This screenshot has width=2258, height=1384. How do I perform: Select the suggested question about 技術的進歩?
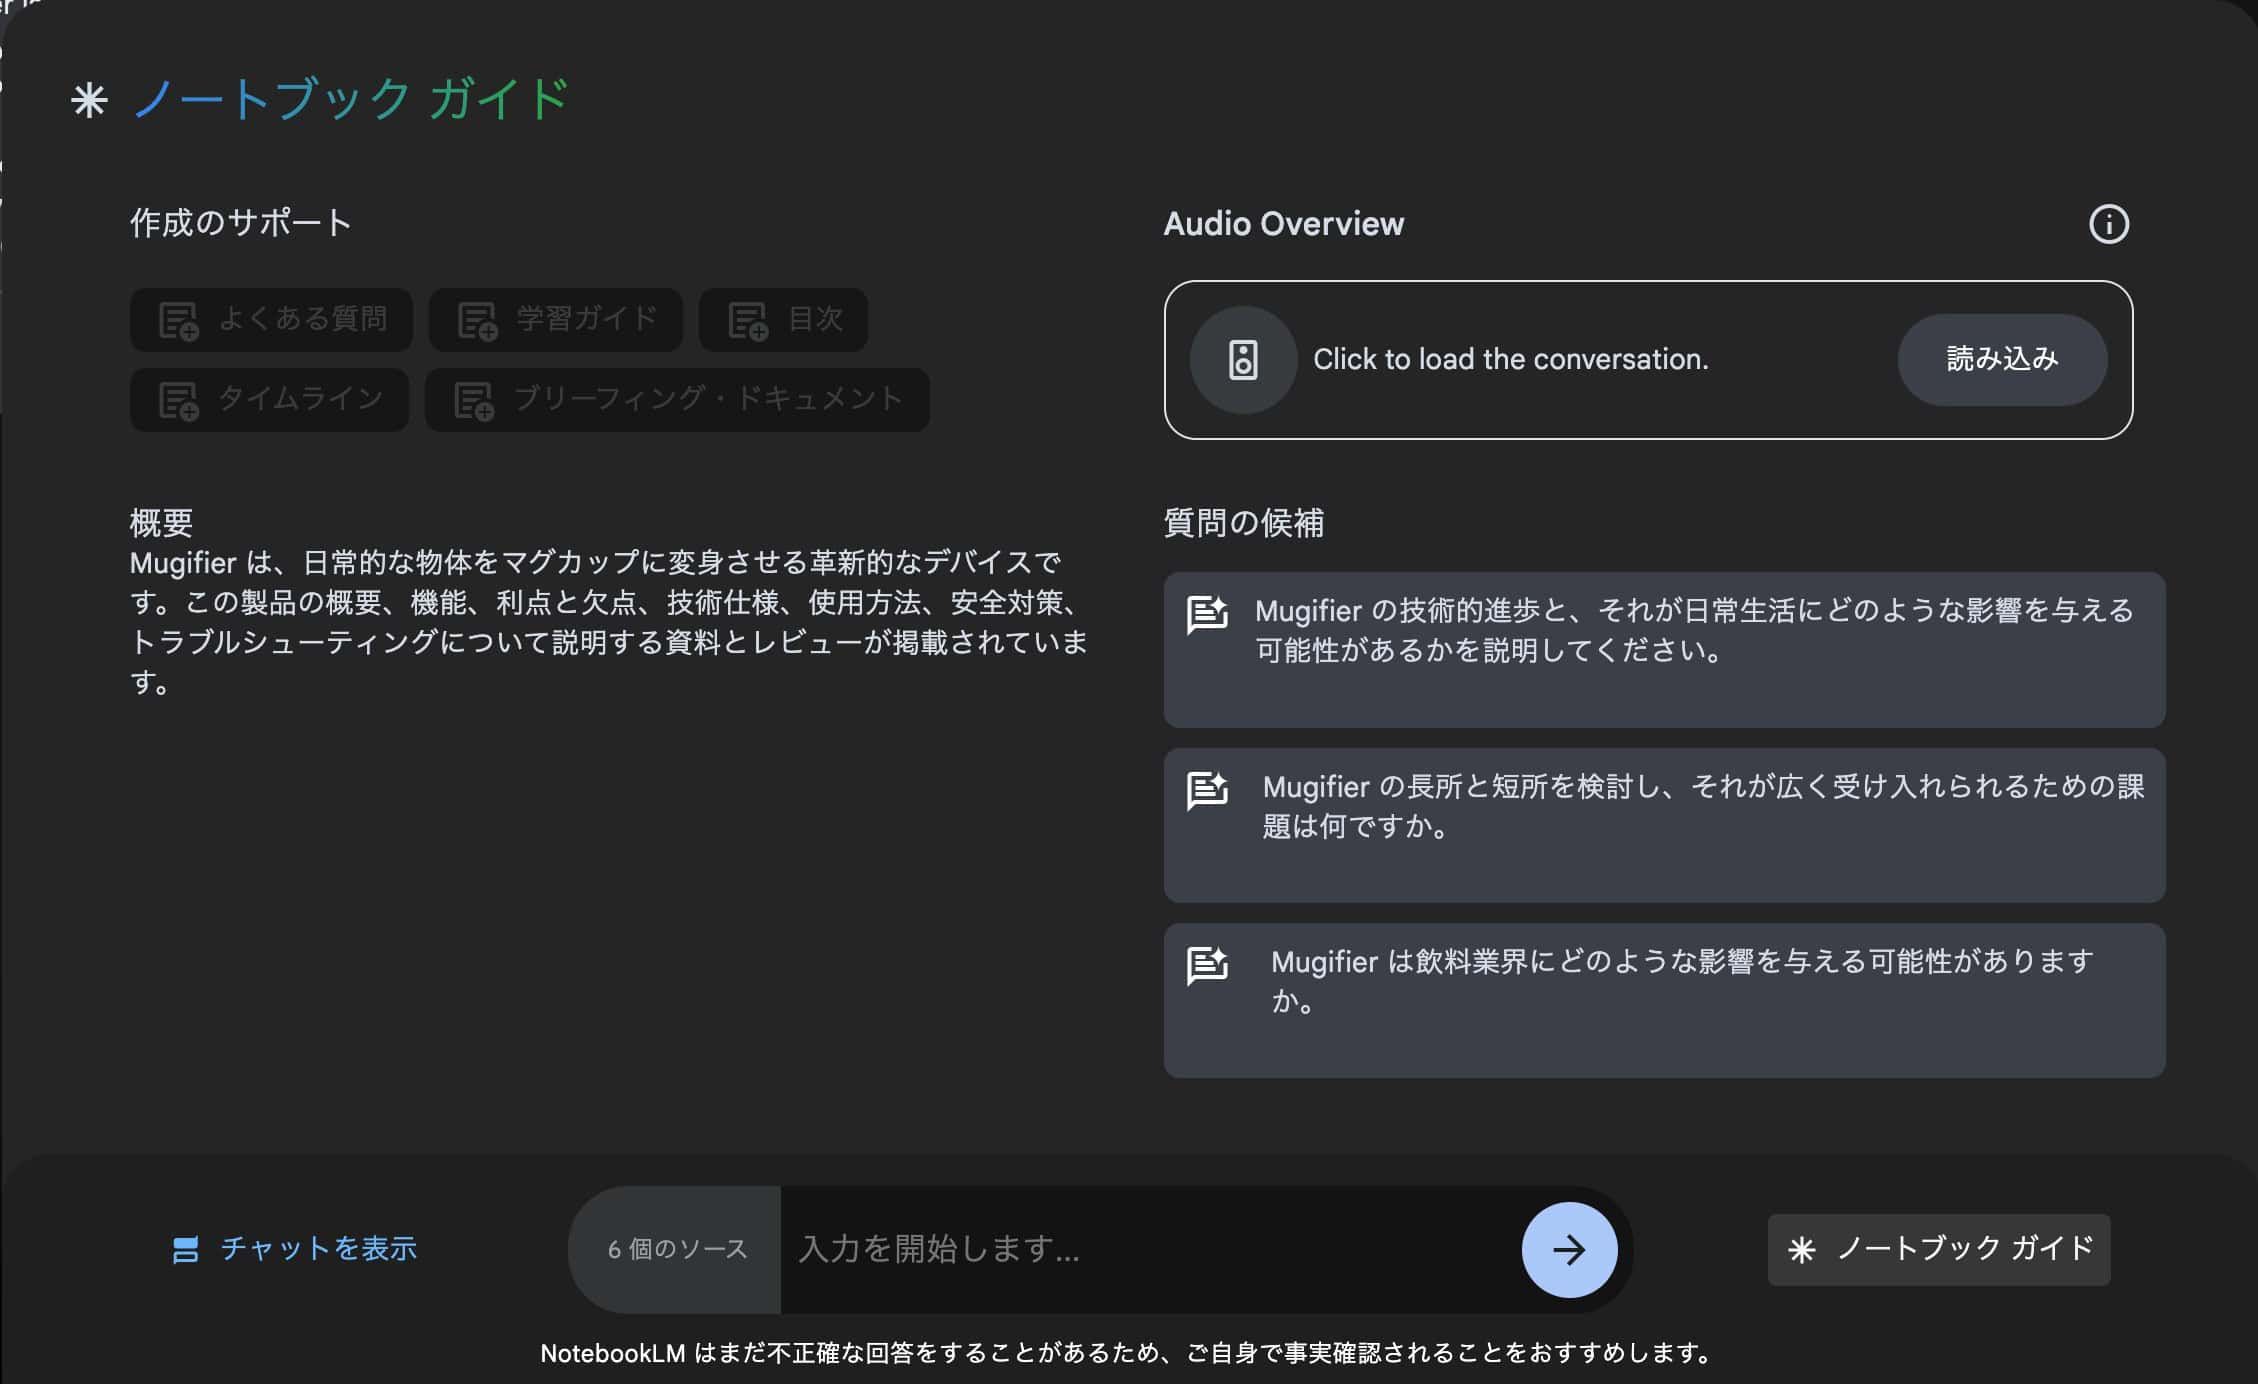click(x=1663, y=649)
